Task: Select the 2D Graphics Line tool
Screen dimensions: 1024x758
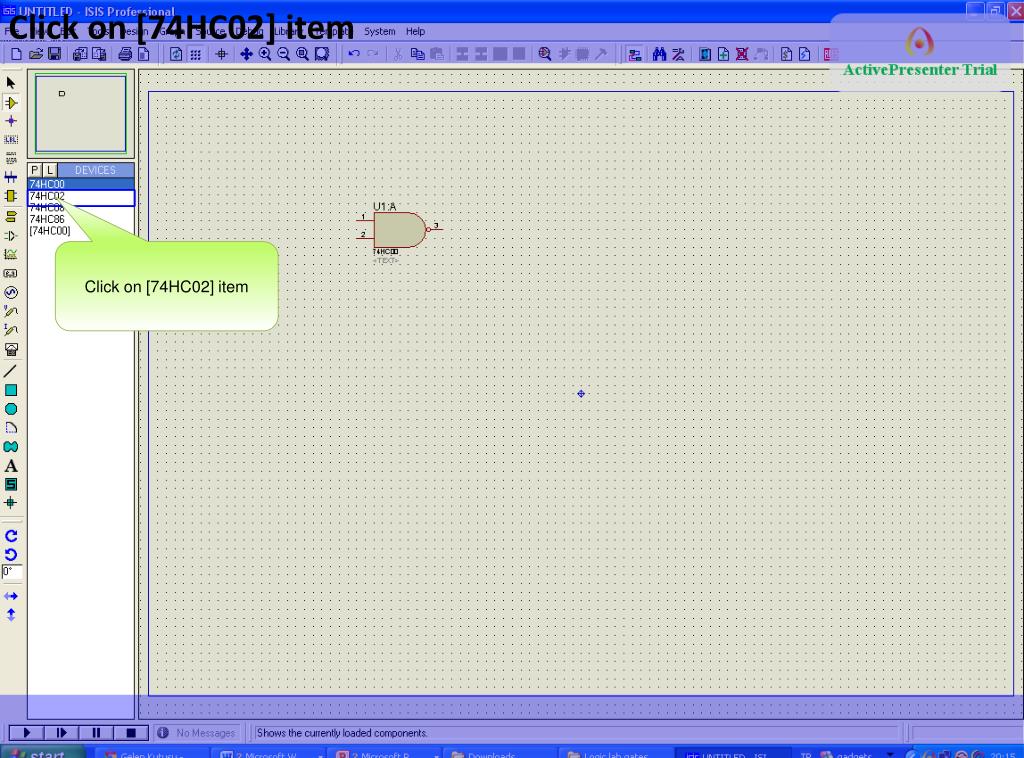Action: 10,371
